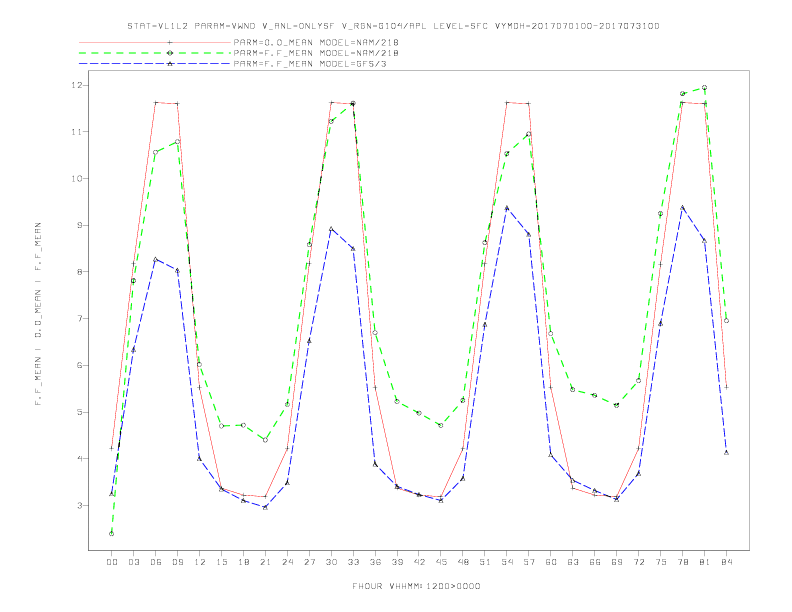Click x-axis forecast hour label 75
Screen dimensions: 792x612
click(x=661, y=562)
